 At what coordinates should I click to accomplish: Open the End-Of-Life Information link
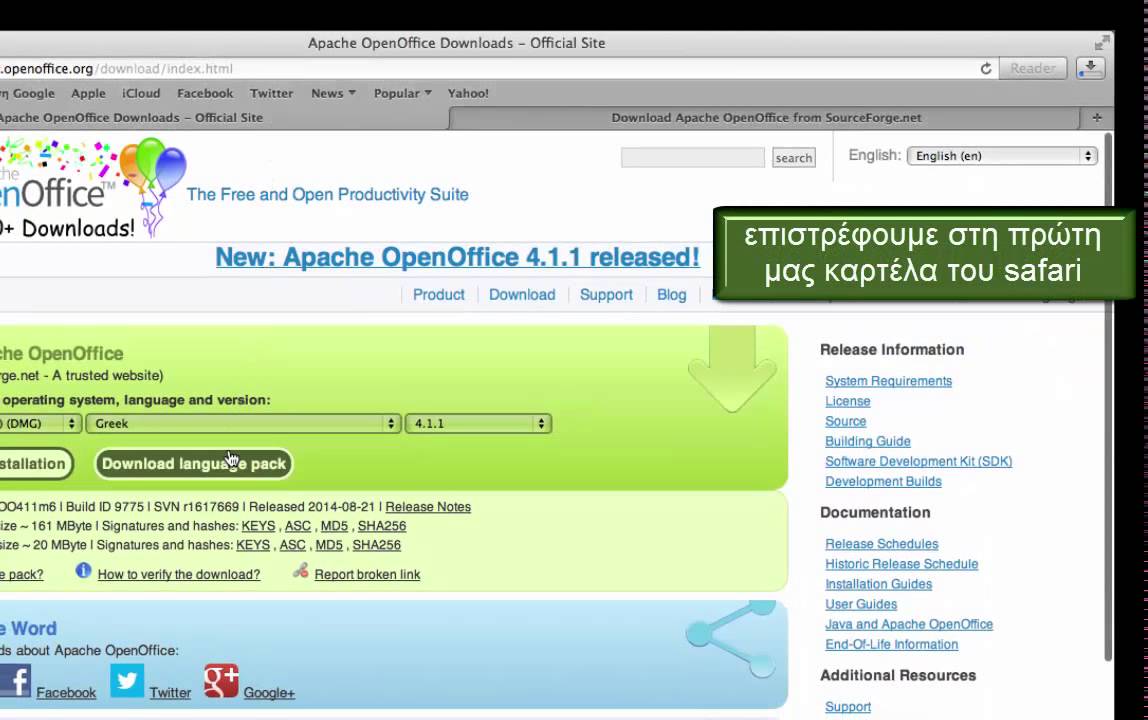pos(891,645)
